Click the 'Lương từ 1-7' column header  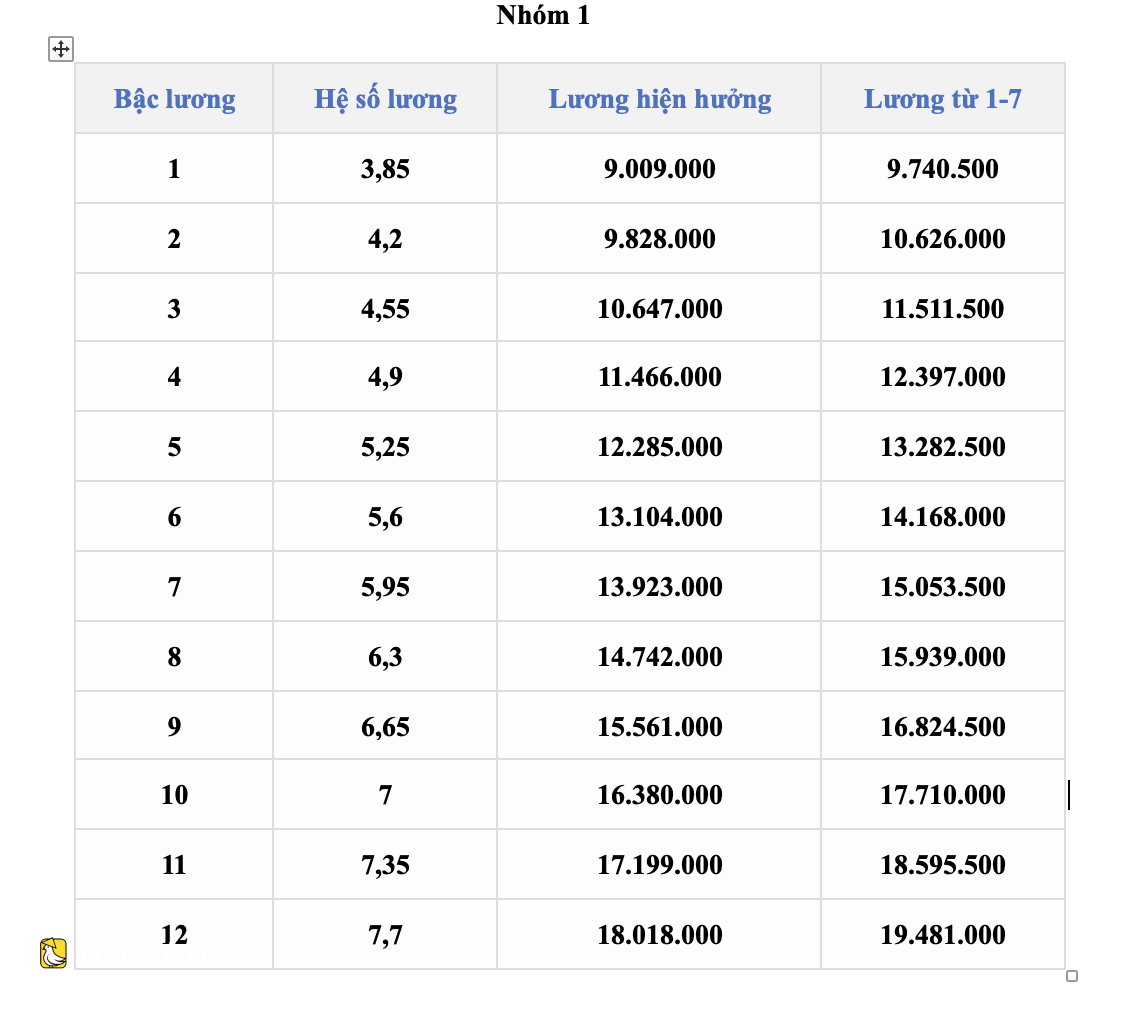click(x=943, y=99)
